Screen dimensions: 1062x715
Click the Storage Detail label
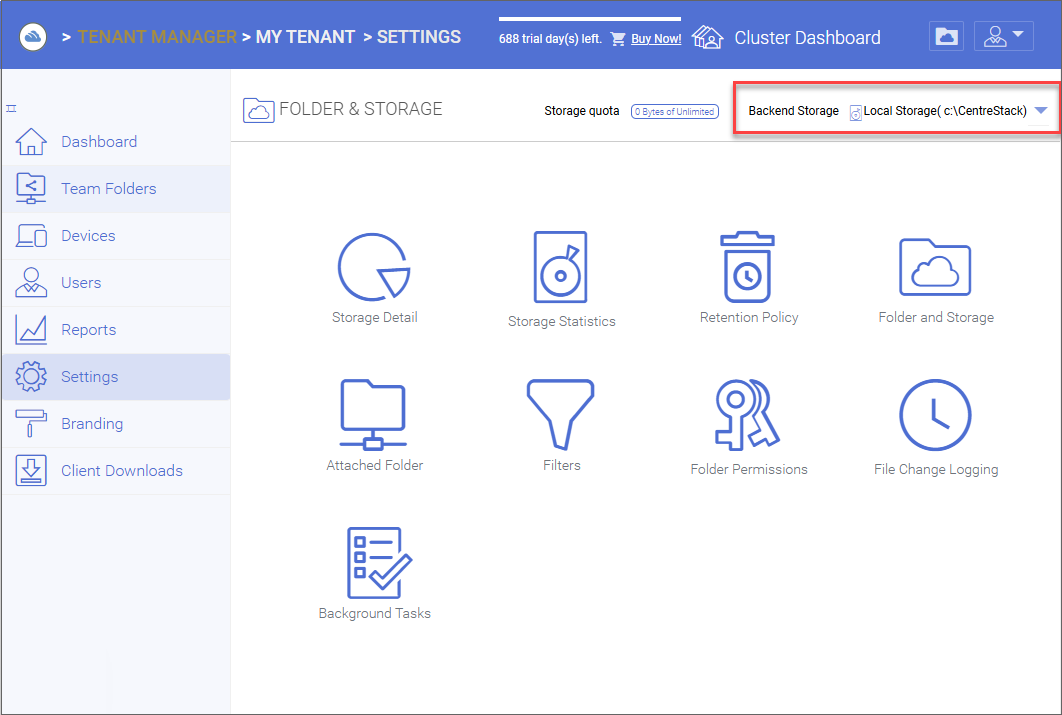[375, 317]
